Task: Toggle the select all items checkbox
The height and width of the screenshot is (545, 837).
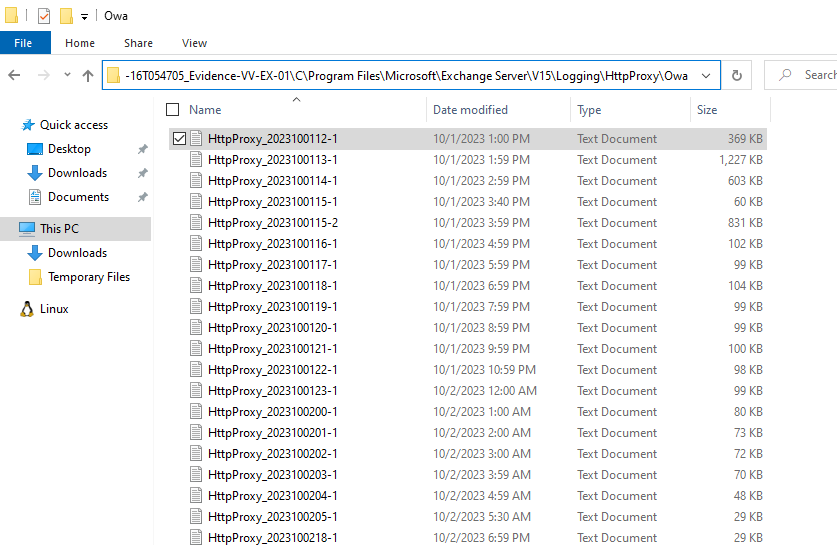Action: click(x=172, y=109)
